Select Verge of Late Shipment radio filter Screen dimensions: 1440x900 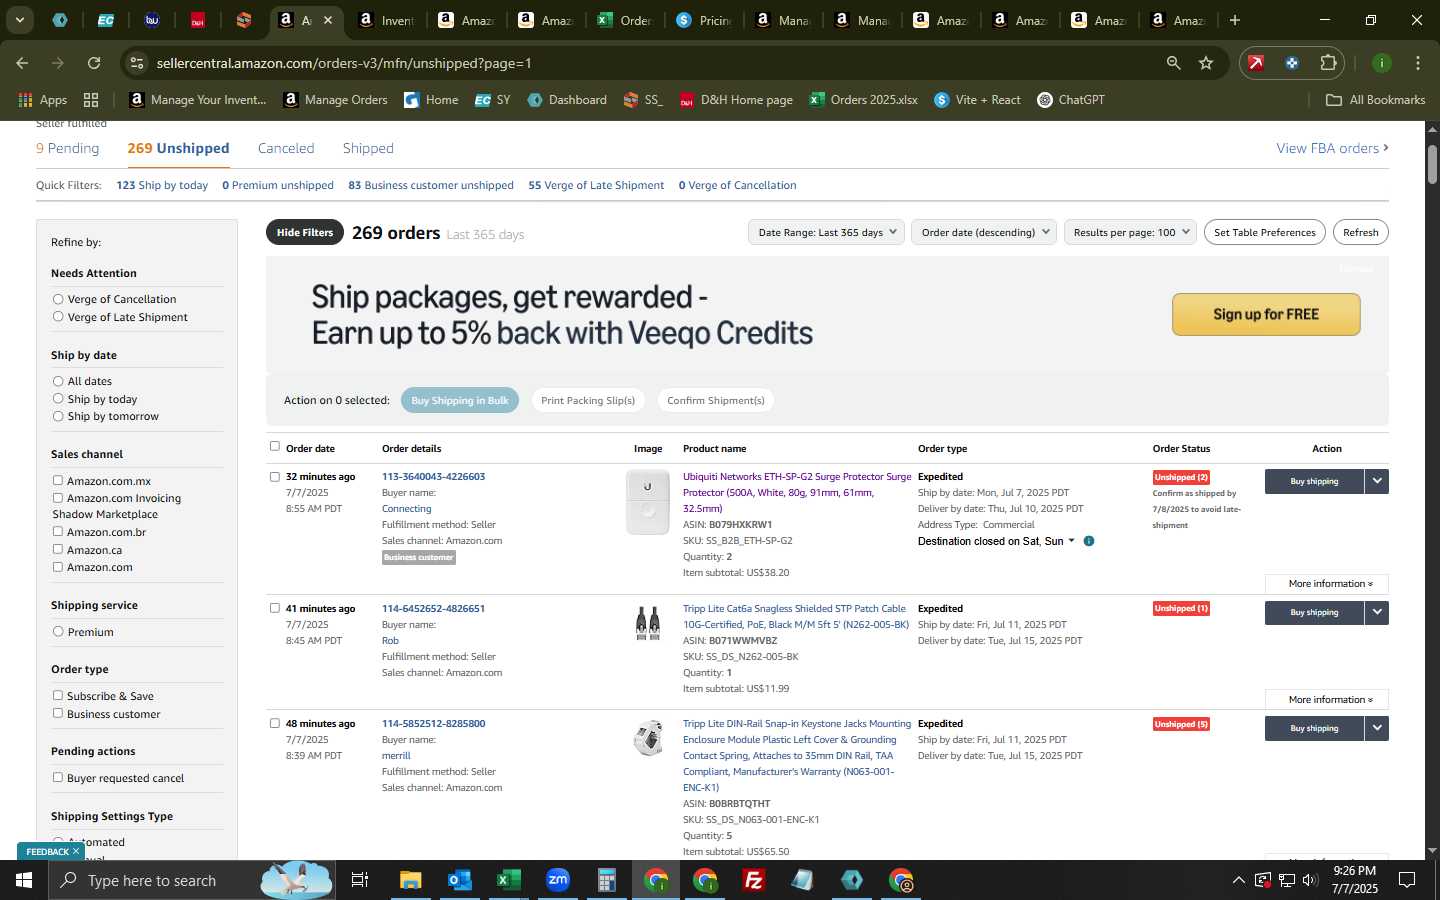point(58,317)
